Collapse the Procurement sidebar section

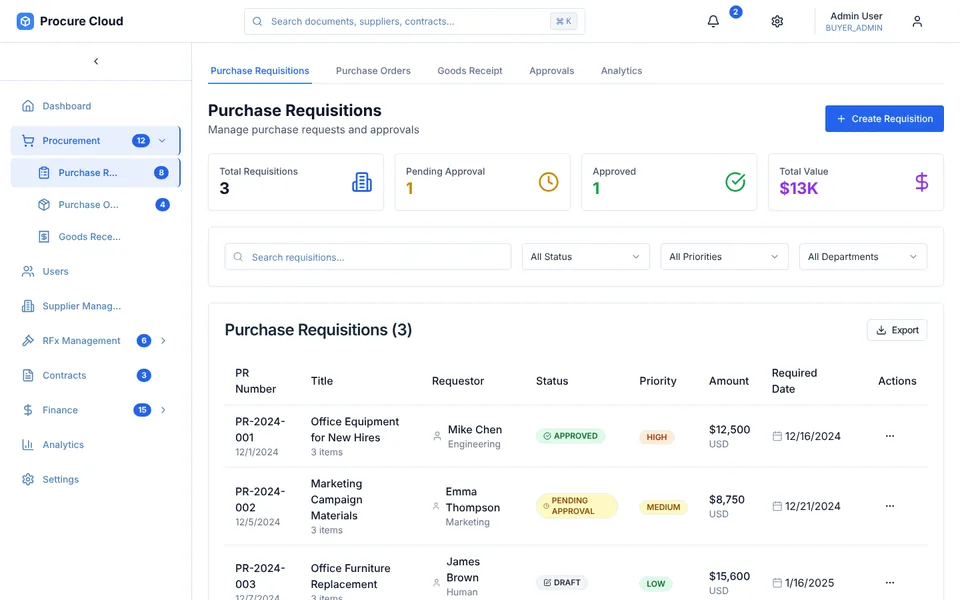tap(162, 141)
